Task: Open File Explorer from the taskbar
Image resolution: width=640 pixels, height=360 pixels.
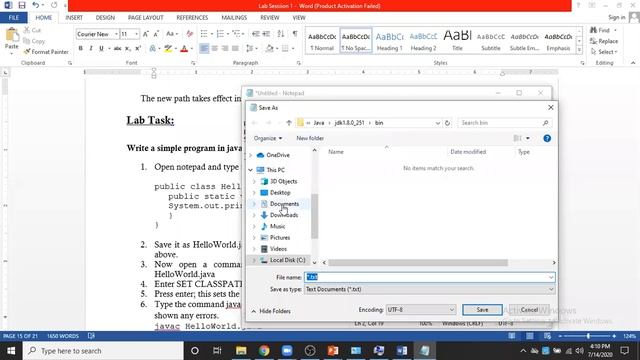Action: click(241, 351)
